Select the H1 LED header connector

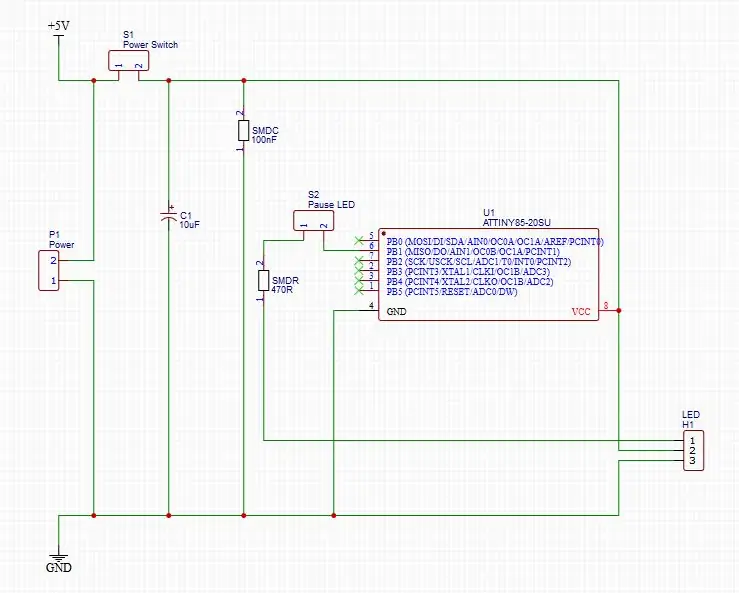pos(693,451)
